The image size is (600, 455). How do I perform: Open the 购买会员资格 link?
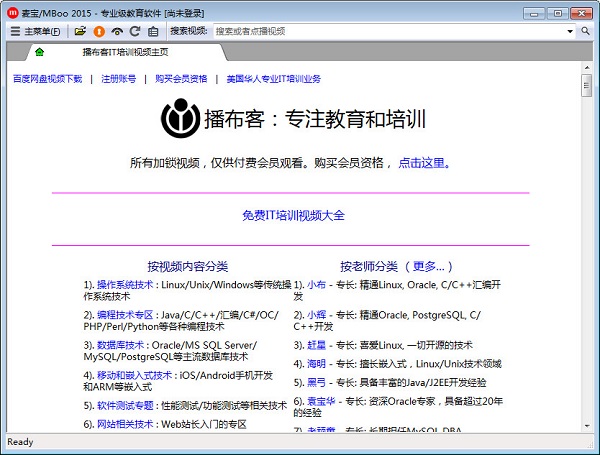point(181,79)
